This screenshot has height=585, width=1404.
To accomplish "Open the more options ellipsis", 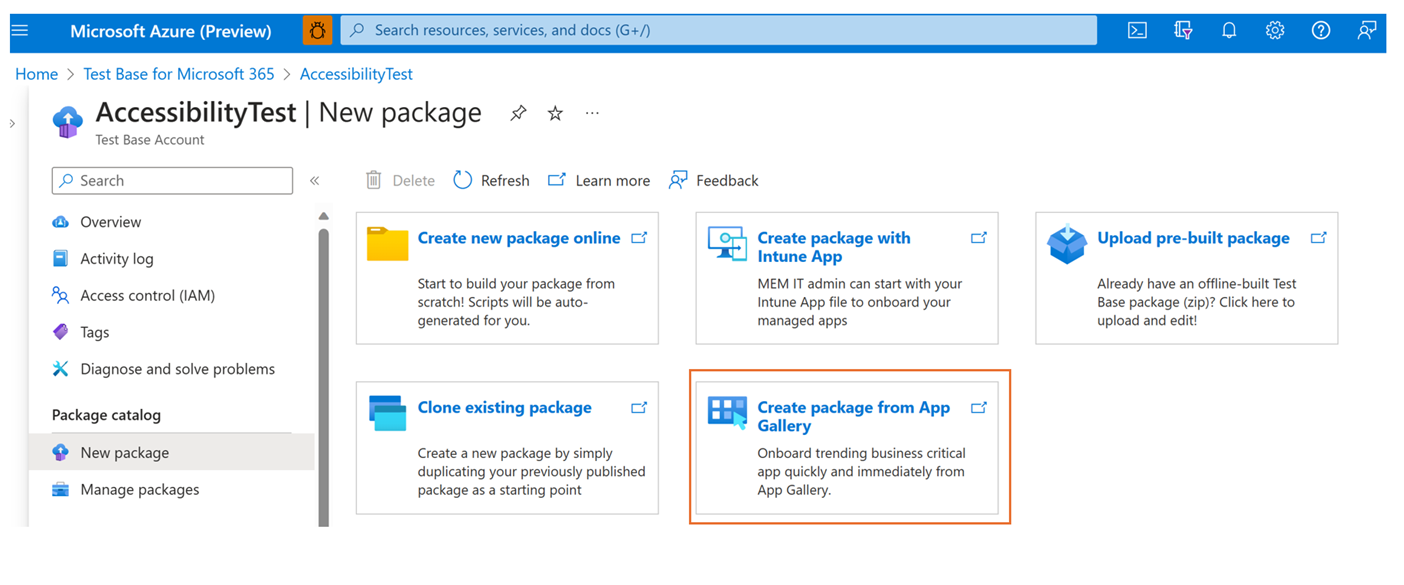I will click(592, 114).
